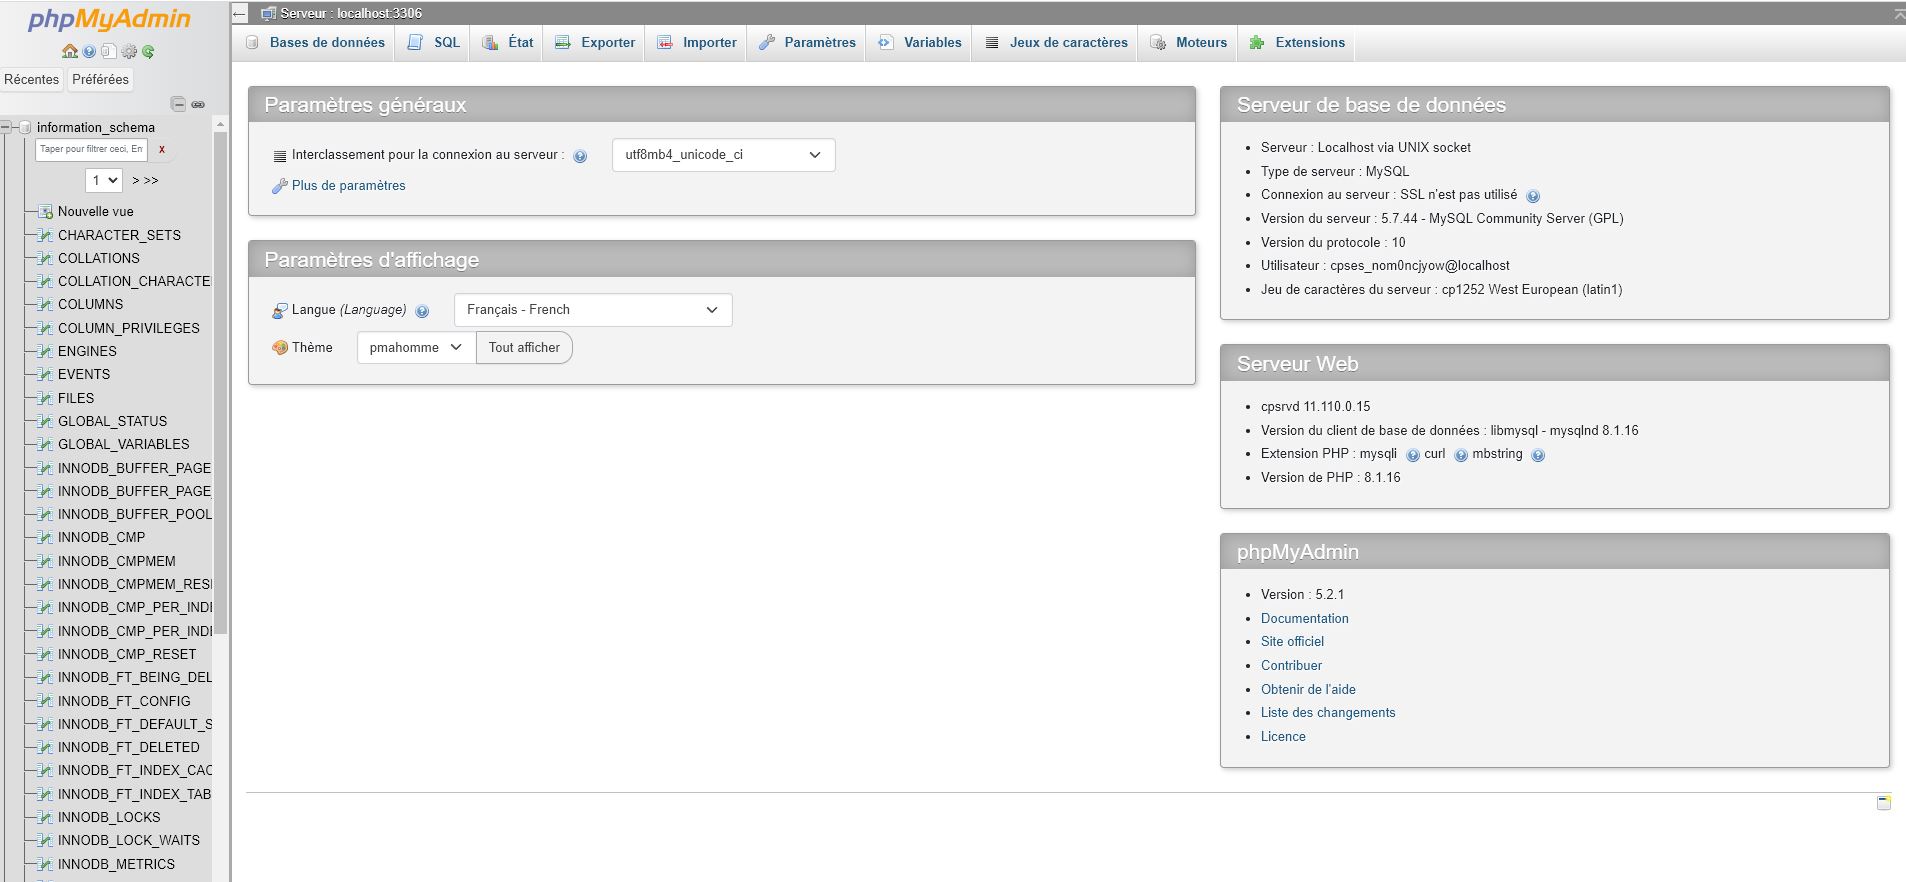Screen dimensions: 1906x882
Task: Open Liste des changements link
Action: point(1328,712)
